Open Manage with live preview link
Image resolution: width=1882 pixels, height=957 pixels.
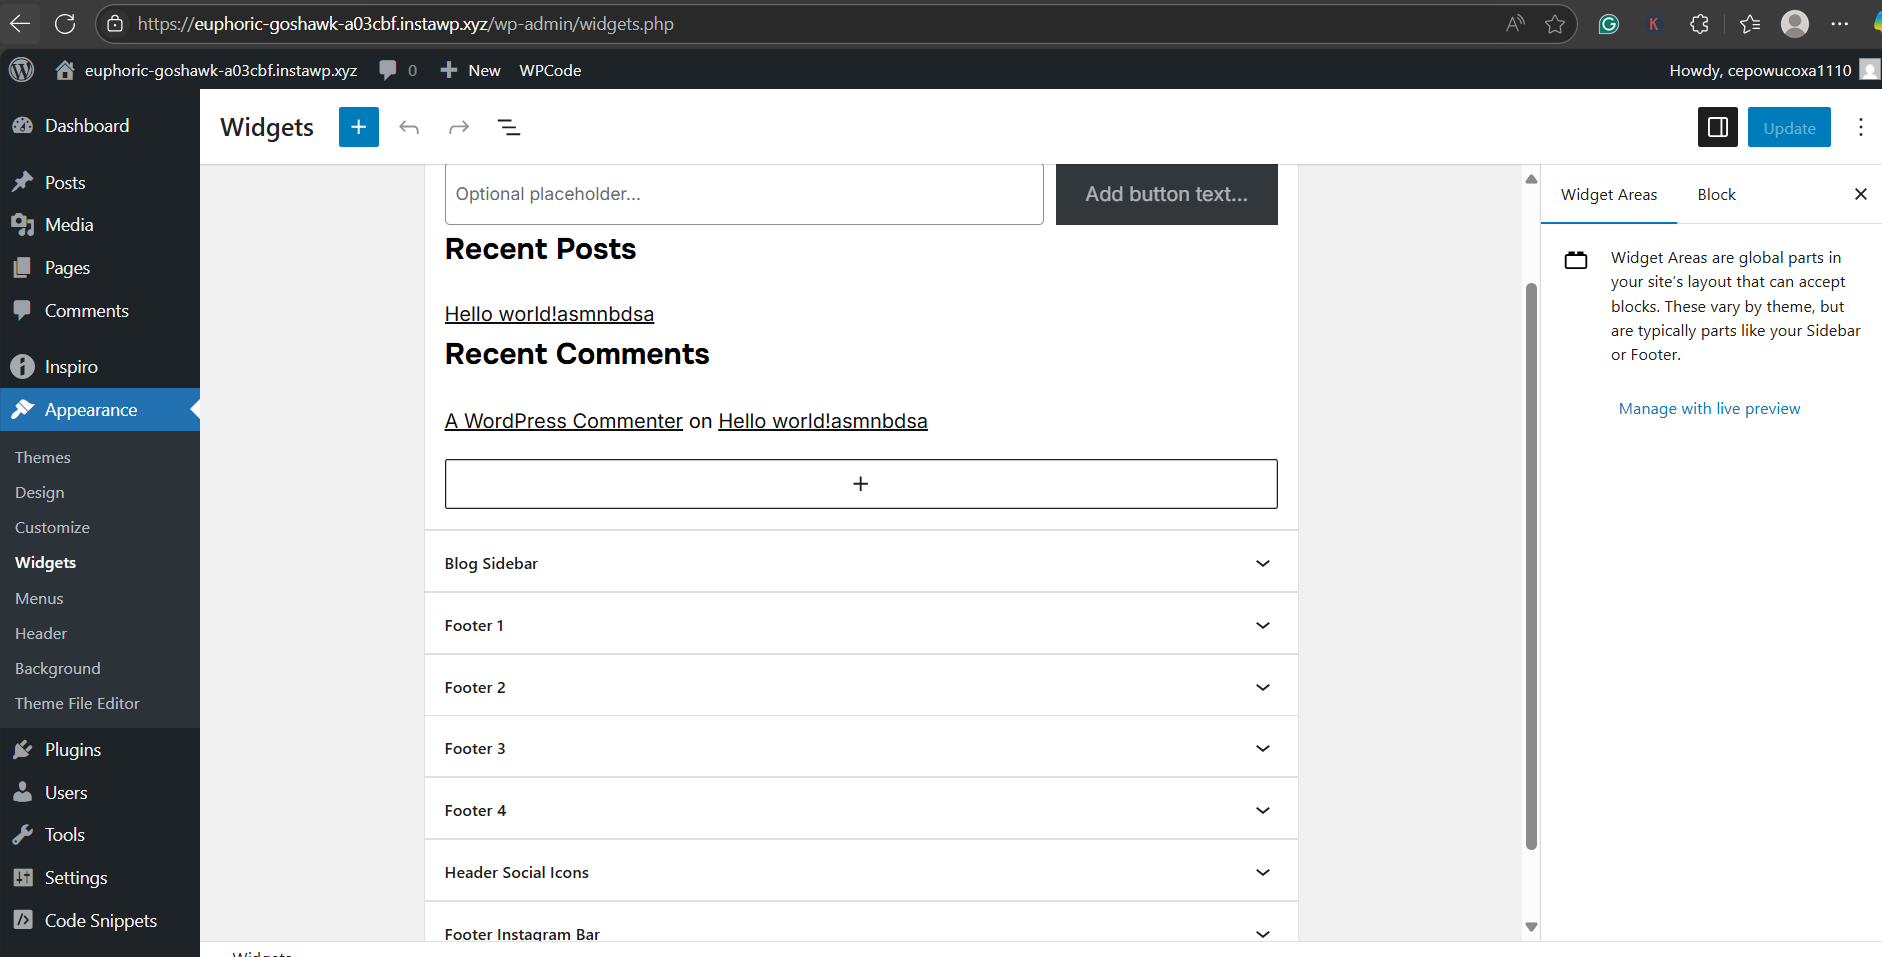point(1709,408)
